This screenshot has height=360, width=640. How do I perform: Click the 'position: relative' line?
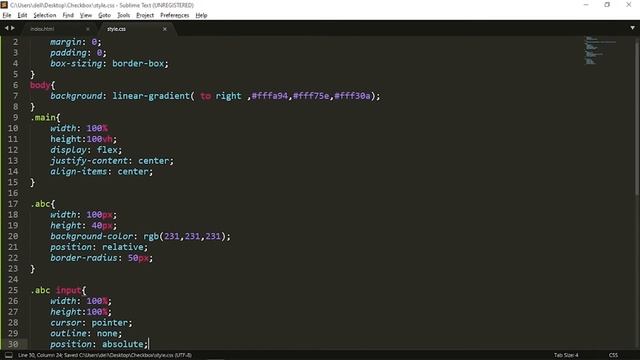pos(99,247)
